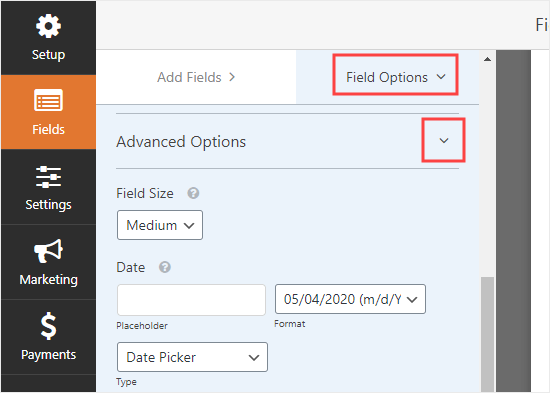
Task: Open the date Format dropdown
Action: point(350,299)
